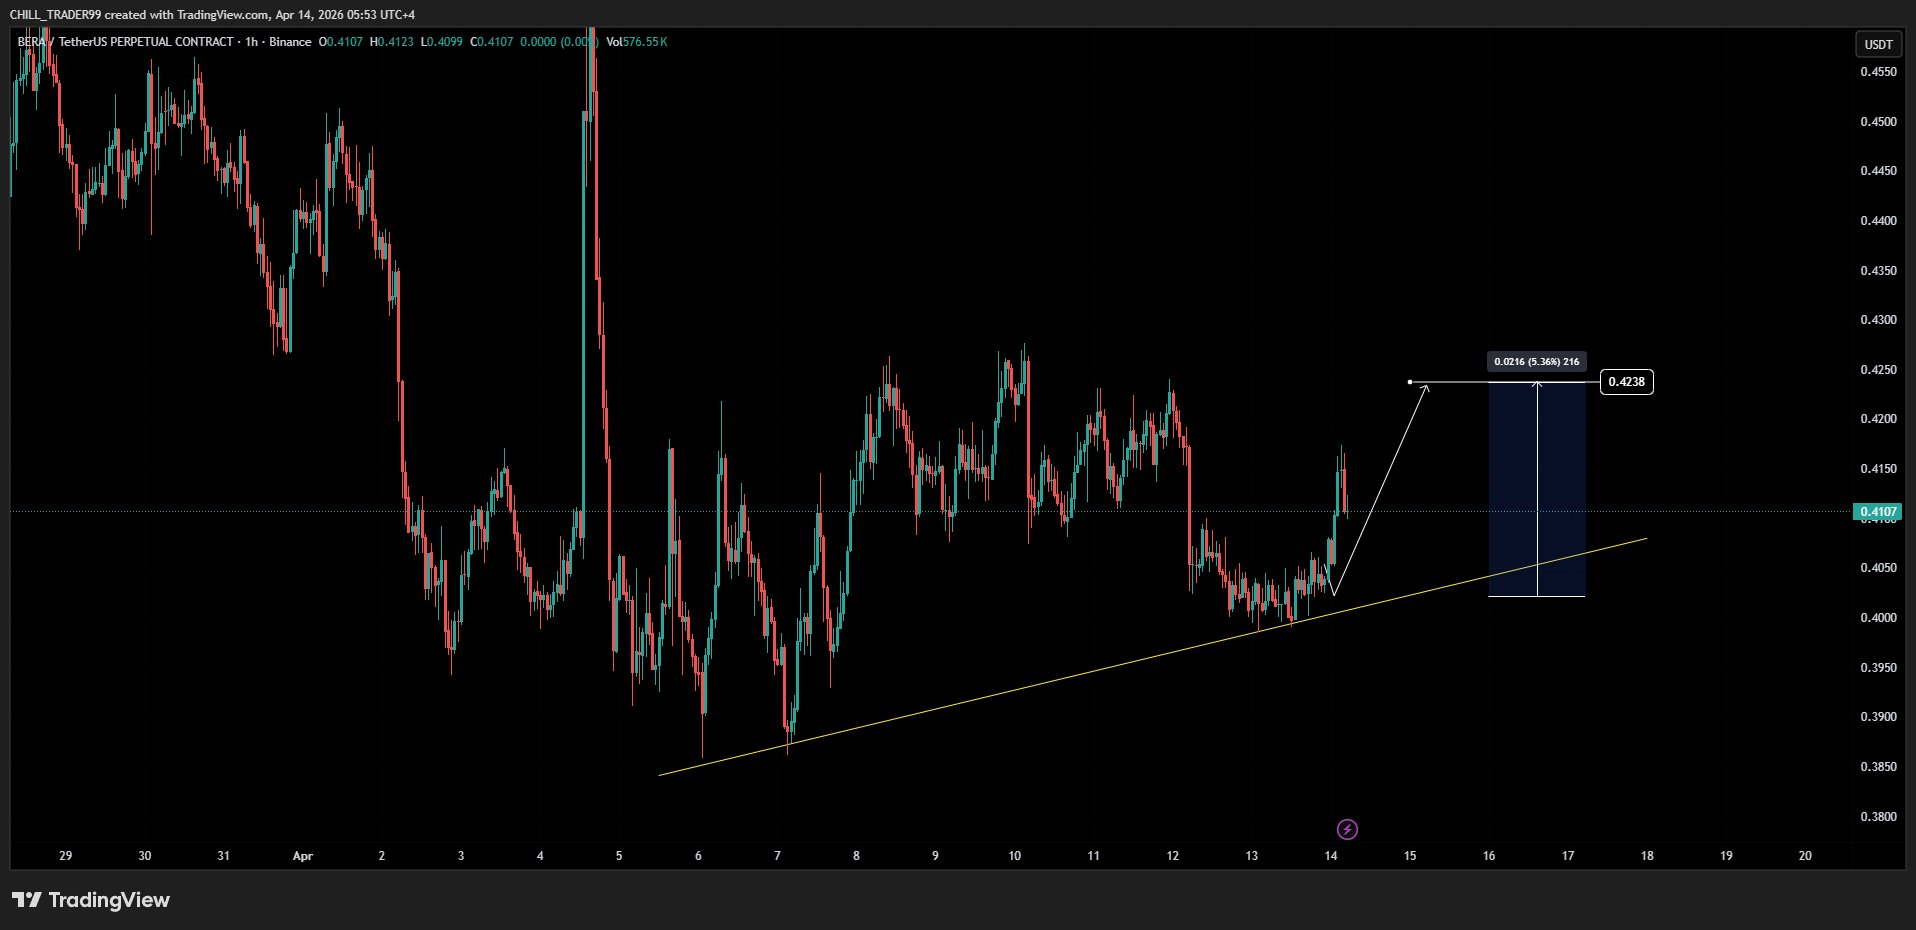1916x930 pixels.
Task: Click the 0.4550 price axis label
Action: (x=1878, y=72)
